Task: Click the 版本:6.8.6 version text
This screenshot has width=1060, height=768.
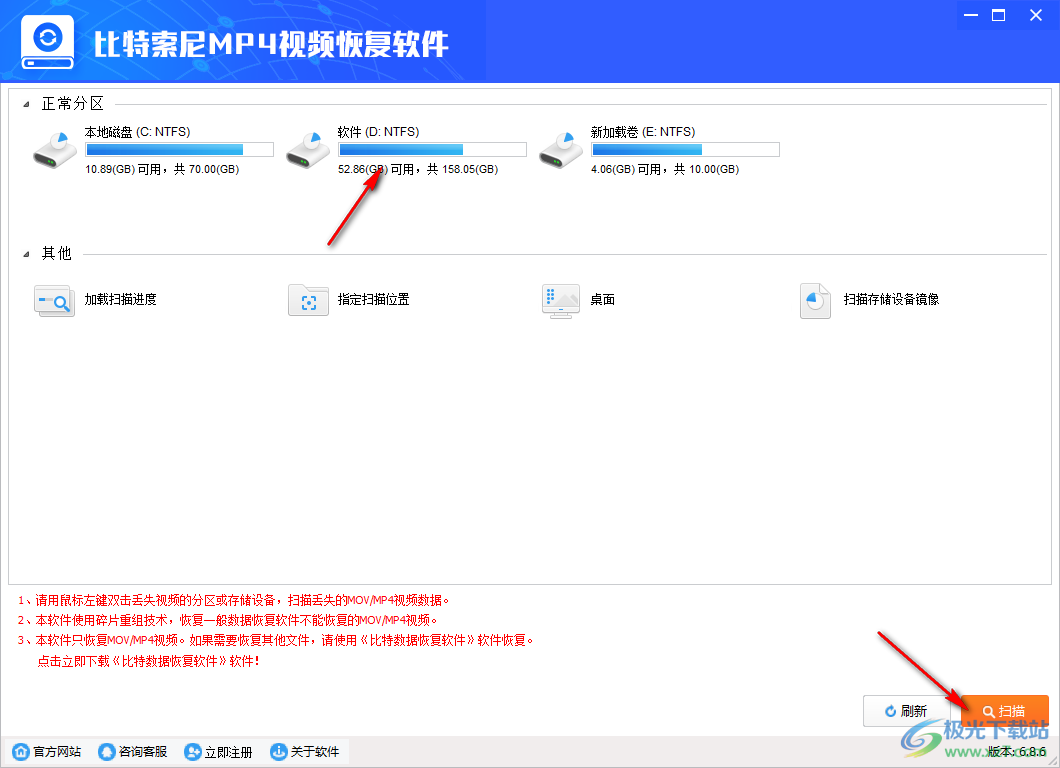Action: click(x=1016, y=752)
